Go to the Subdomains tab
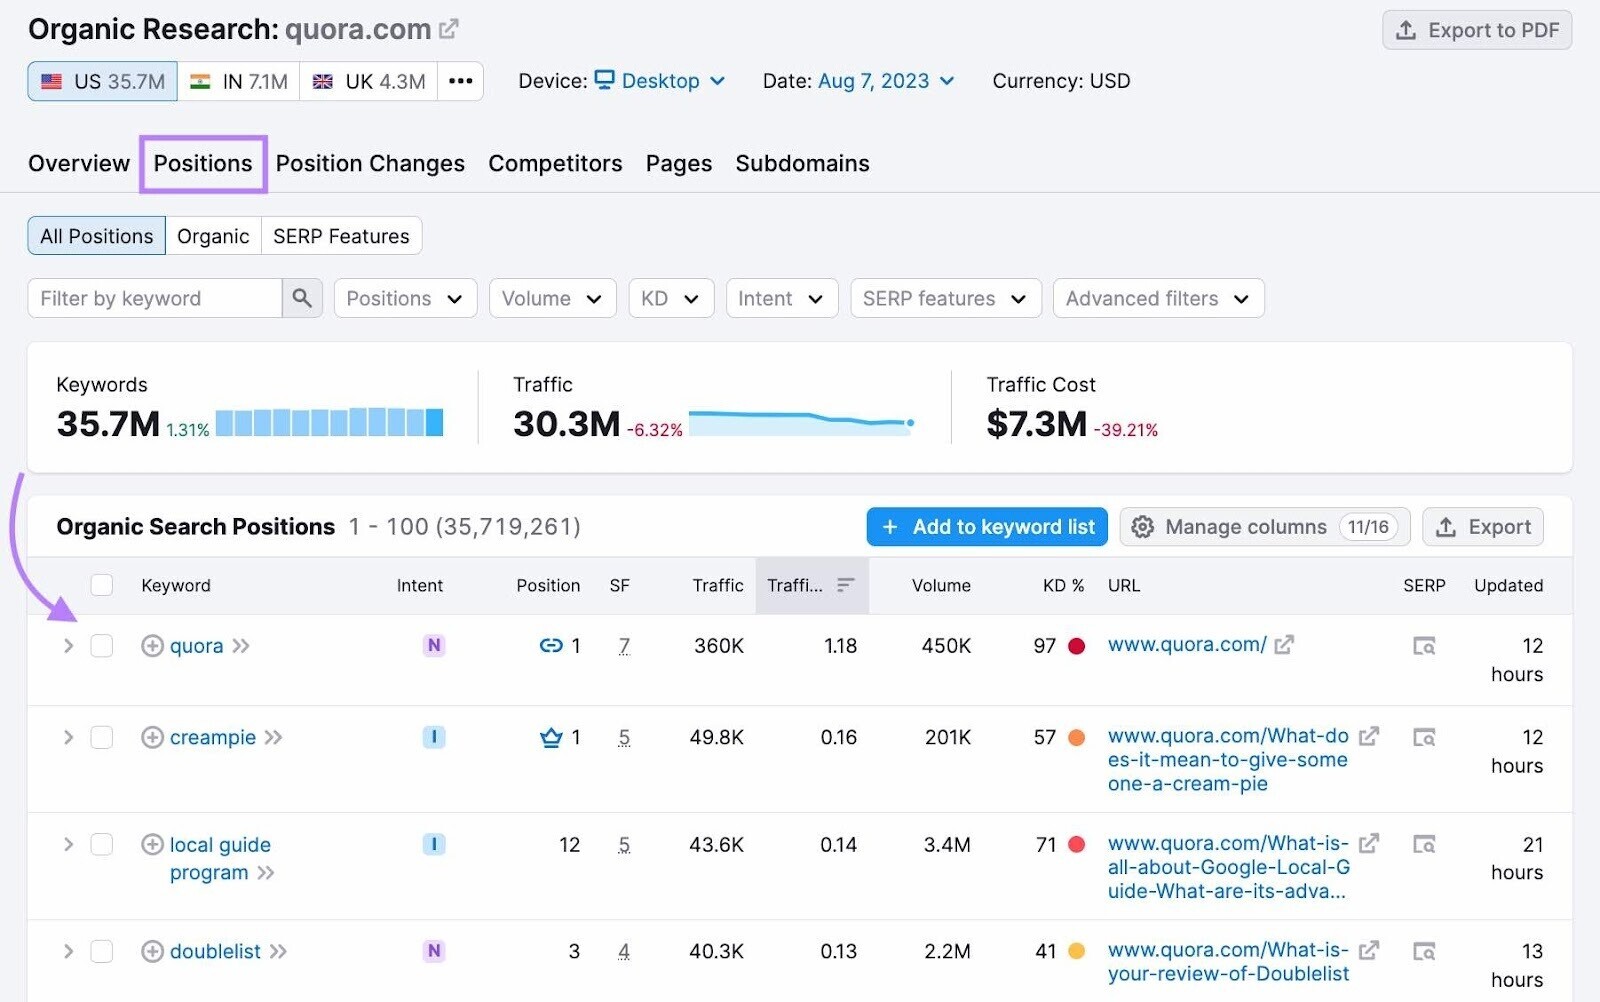This screenshot has width=1600, height=1002. click(802, 163)
